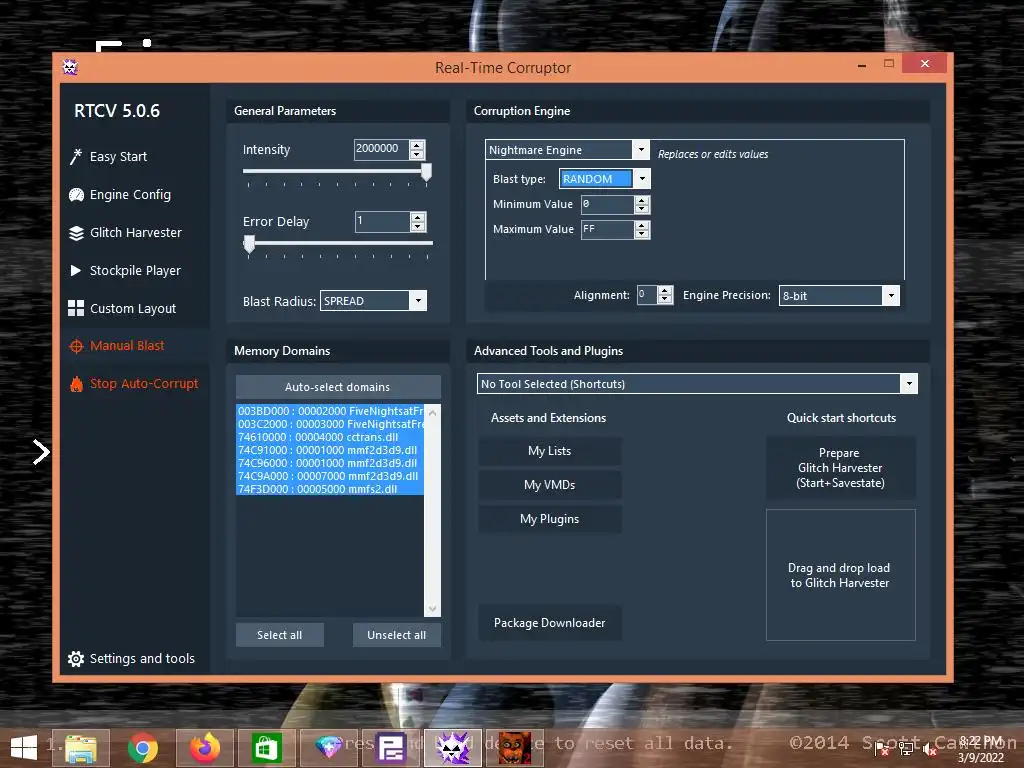
Task: Open Easy Start menu entry
Action: pyautogui.click(x=118, y=157)
